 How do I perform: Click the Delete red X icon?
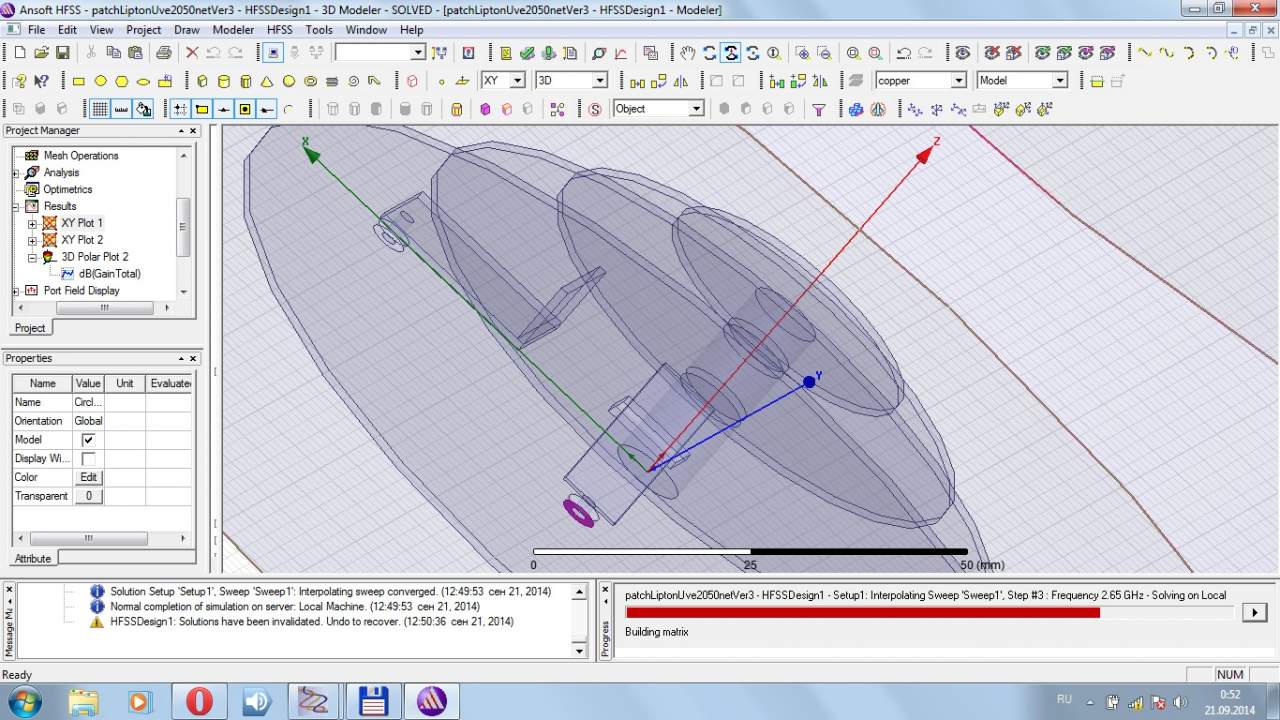[191, 53]
